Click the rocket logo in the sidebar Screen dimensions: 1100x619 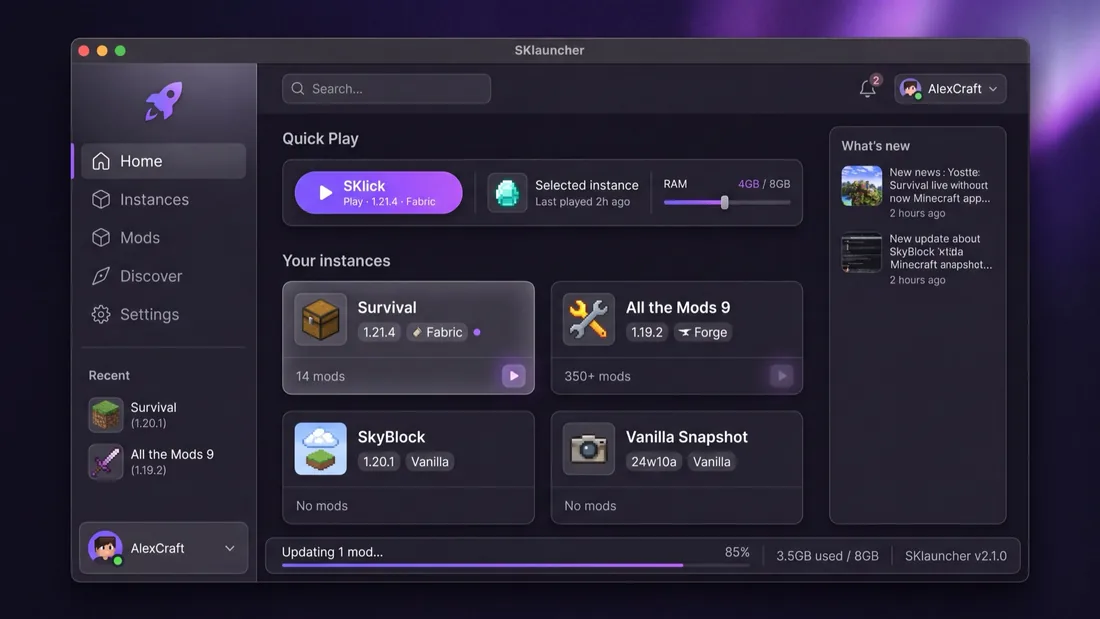pyautogui.click(x=163, y=101)
